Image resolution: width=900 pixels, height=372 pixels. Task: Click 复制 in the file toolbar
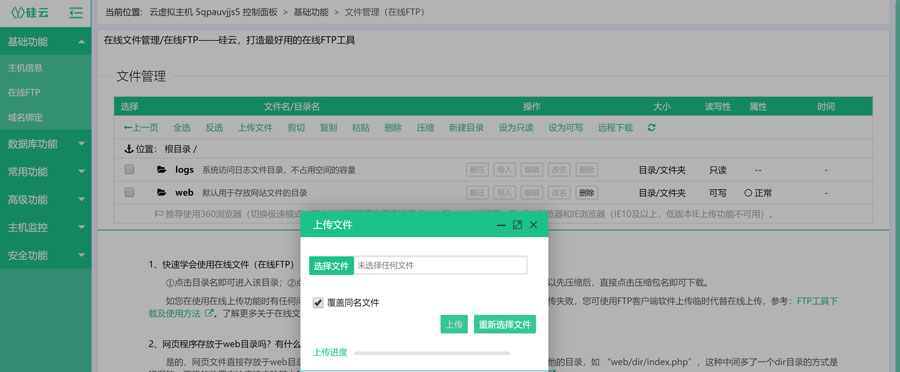click(x=328, y=127)
